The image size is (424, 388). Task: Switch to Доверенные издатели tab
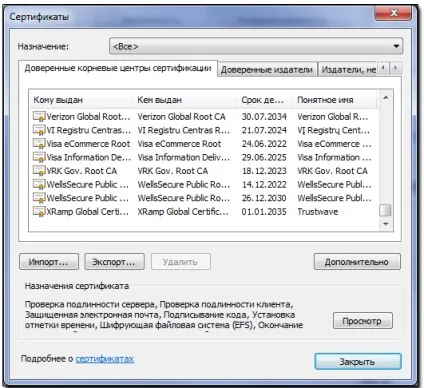click(267, 70)
